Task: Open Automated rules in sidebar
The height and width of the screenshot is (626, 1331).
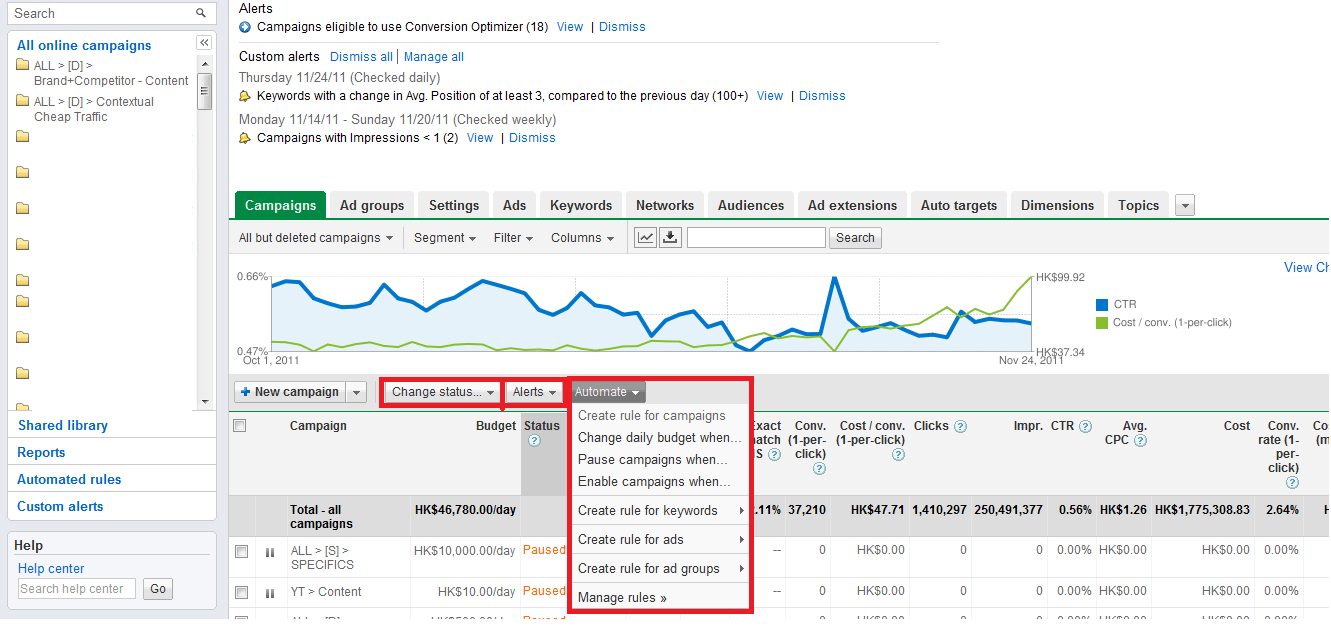Action: coord(69,480)
